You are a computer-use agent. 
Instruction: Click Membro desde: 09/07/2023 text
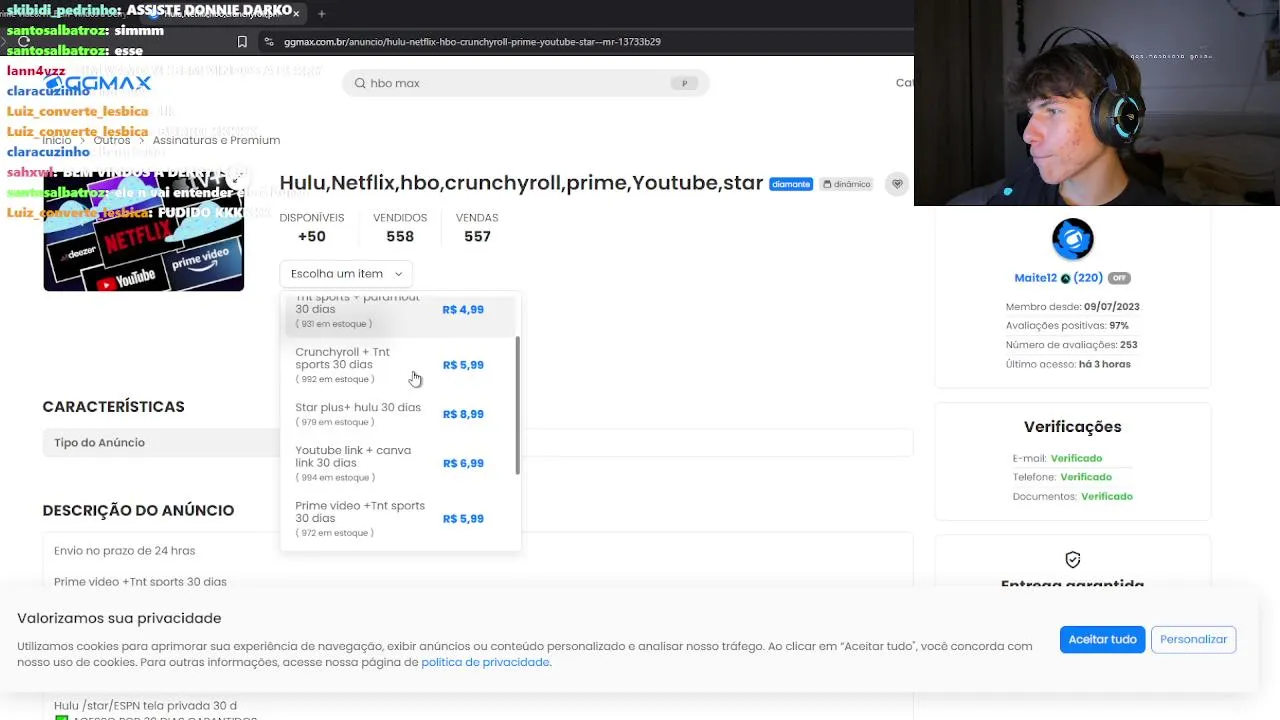coord(1072,307)
